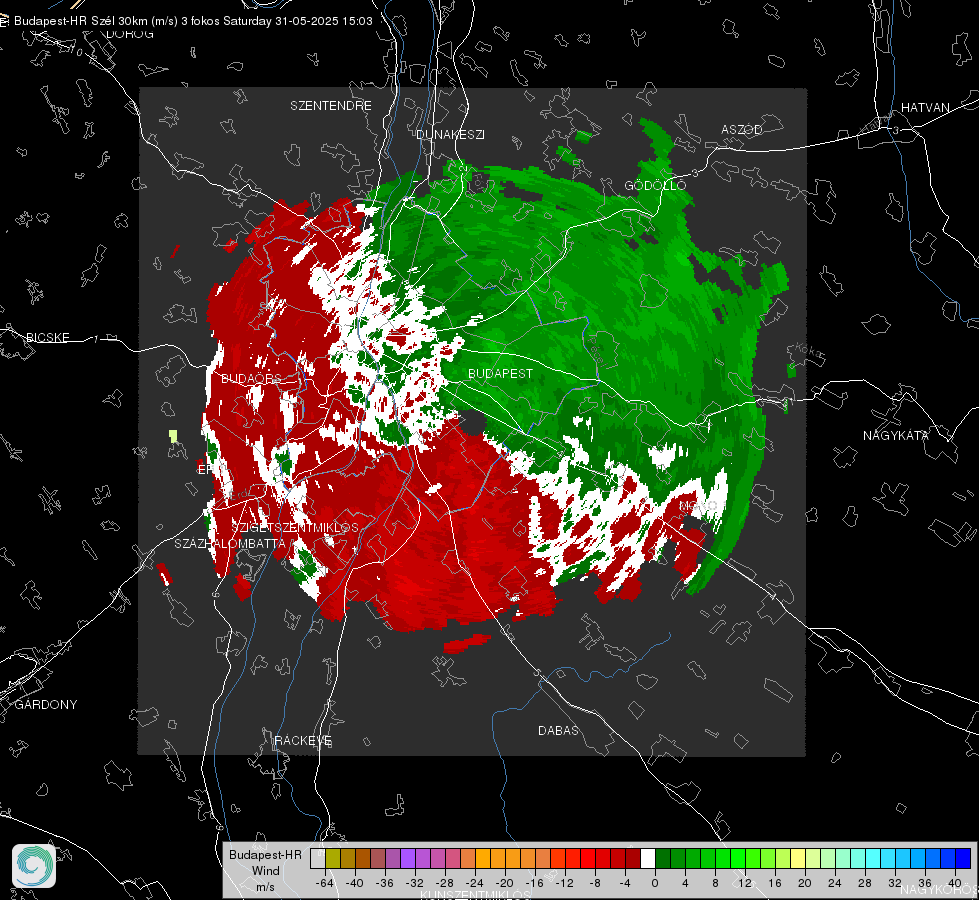Click the HATVAN city label
The width and height of the screenshot is (979, 900).
(x=925, y=107)
